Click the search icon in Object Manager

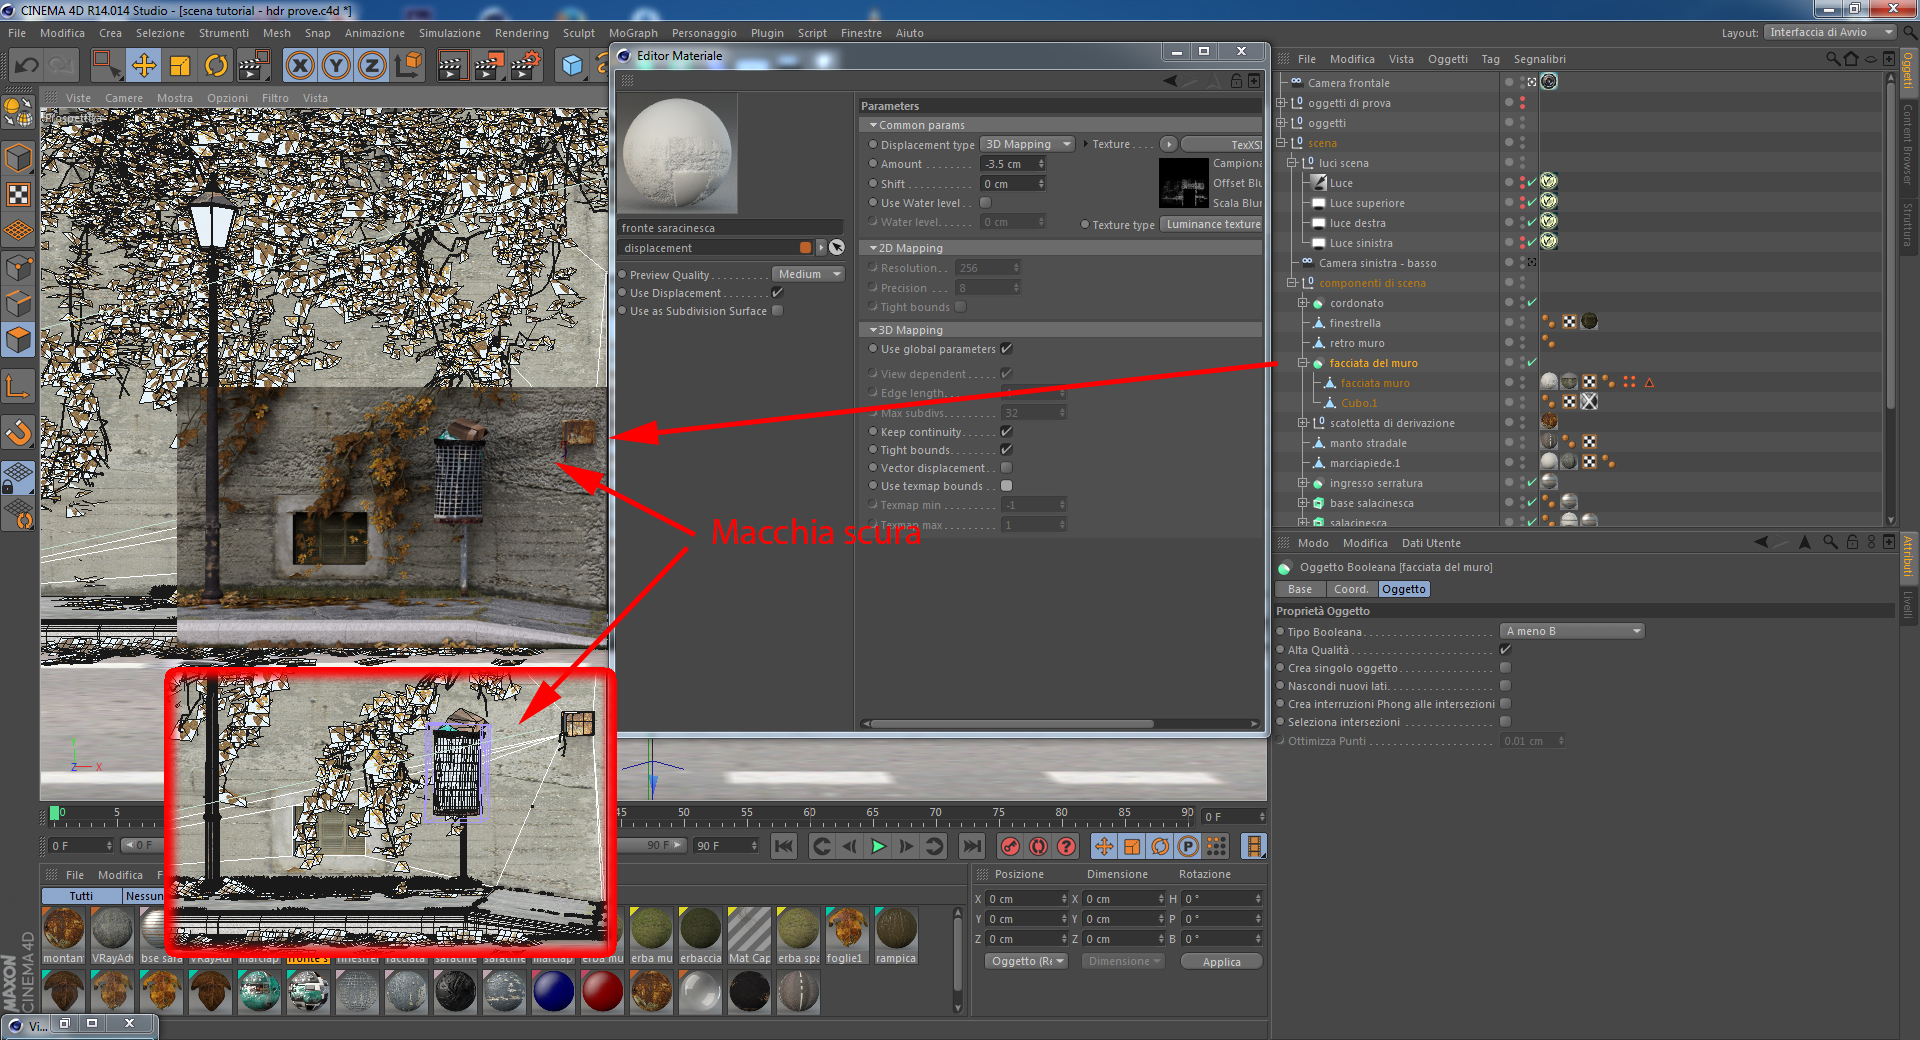[x=1832, y=59]
